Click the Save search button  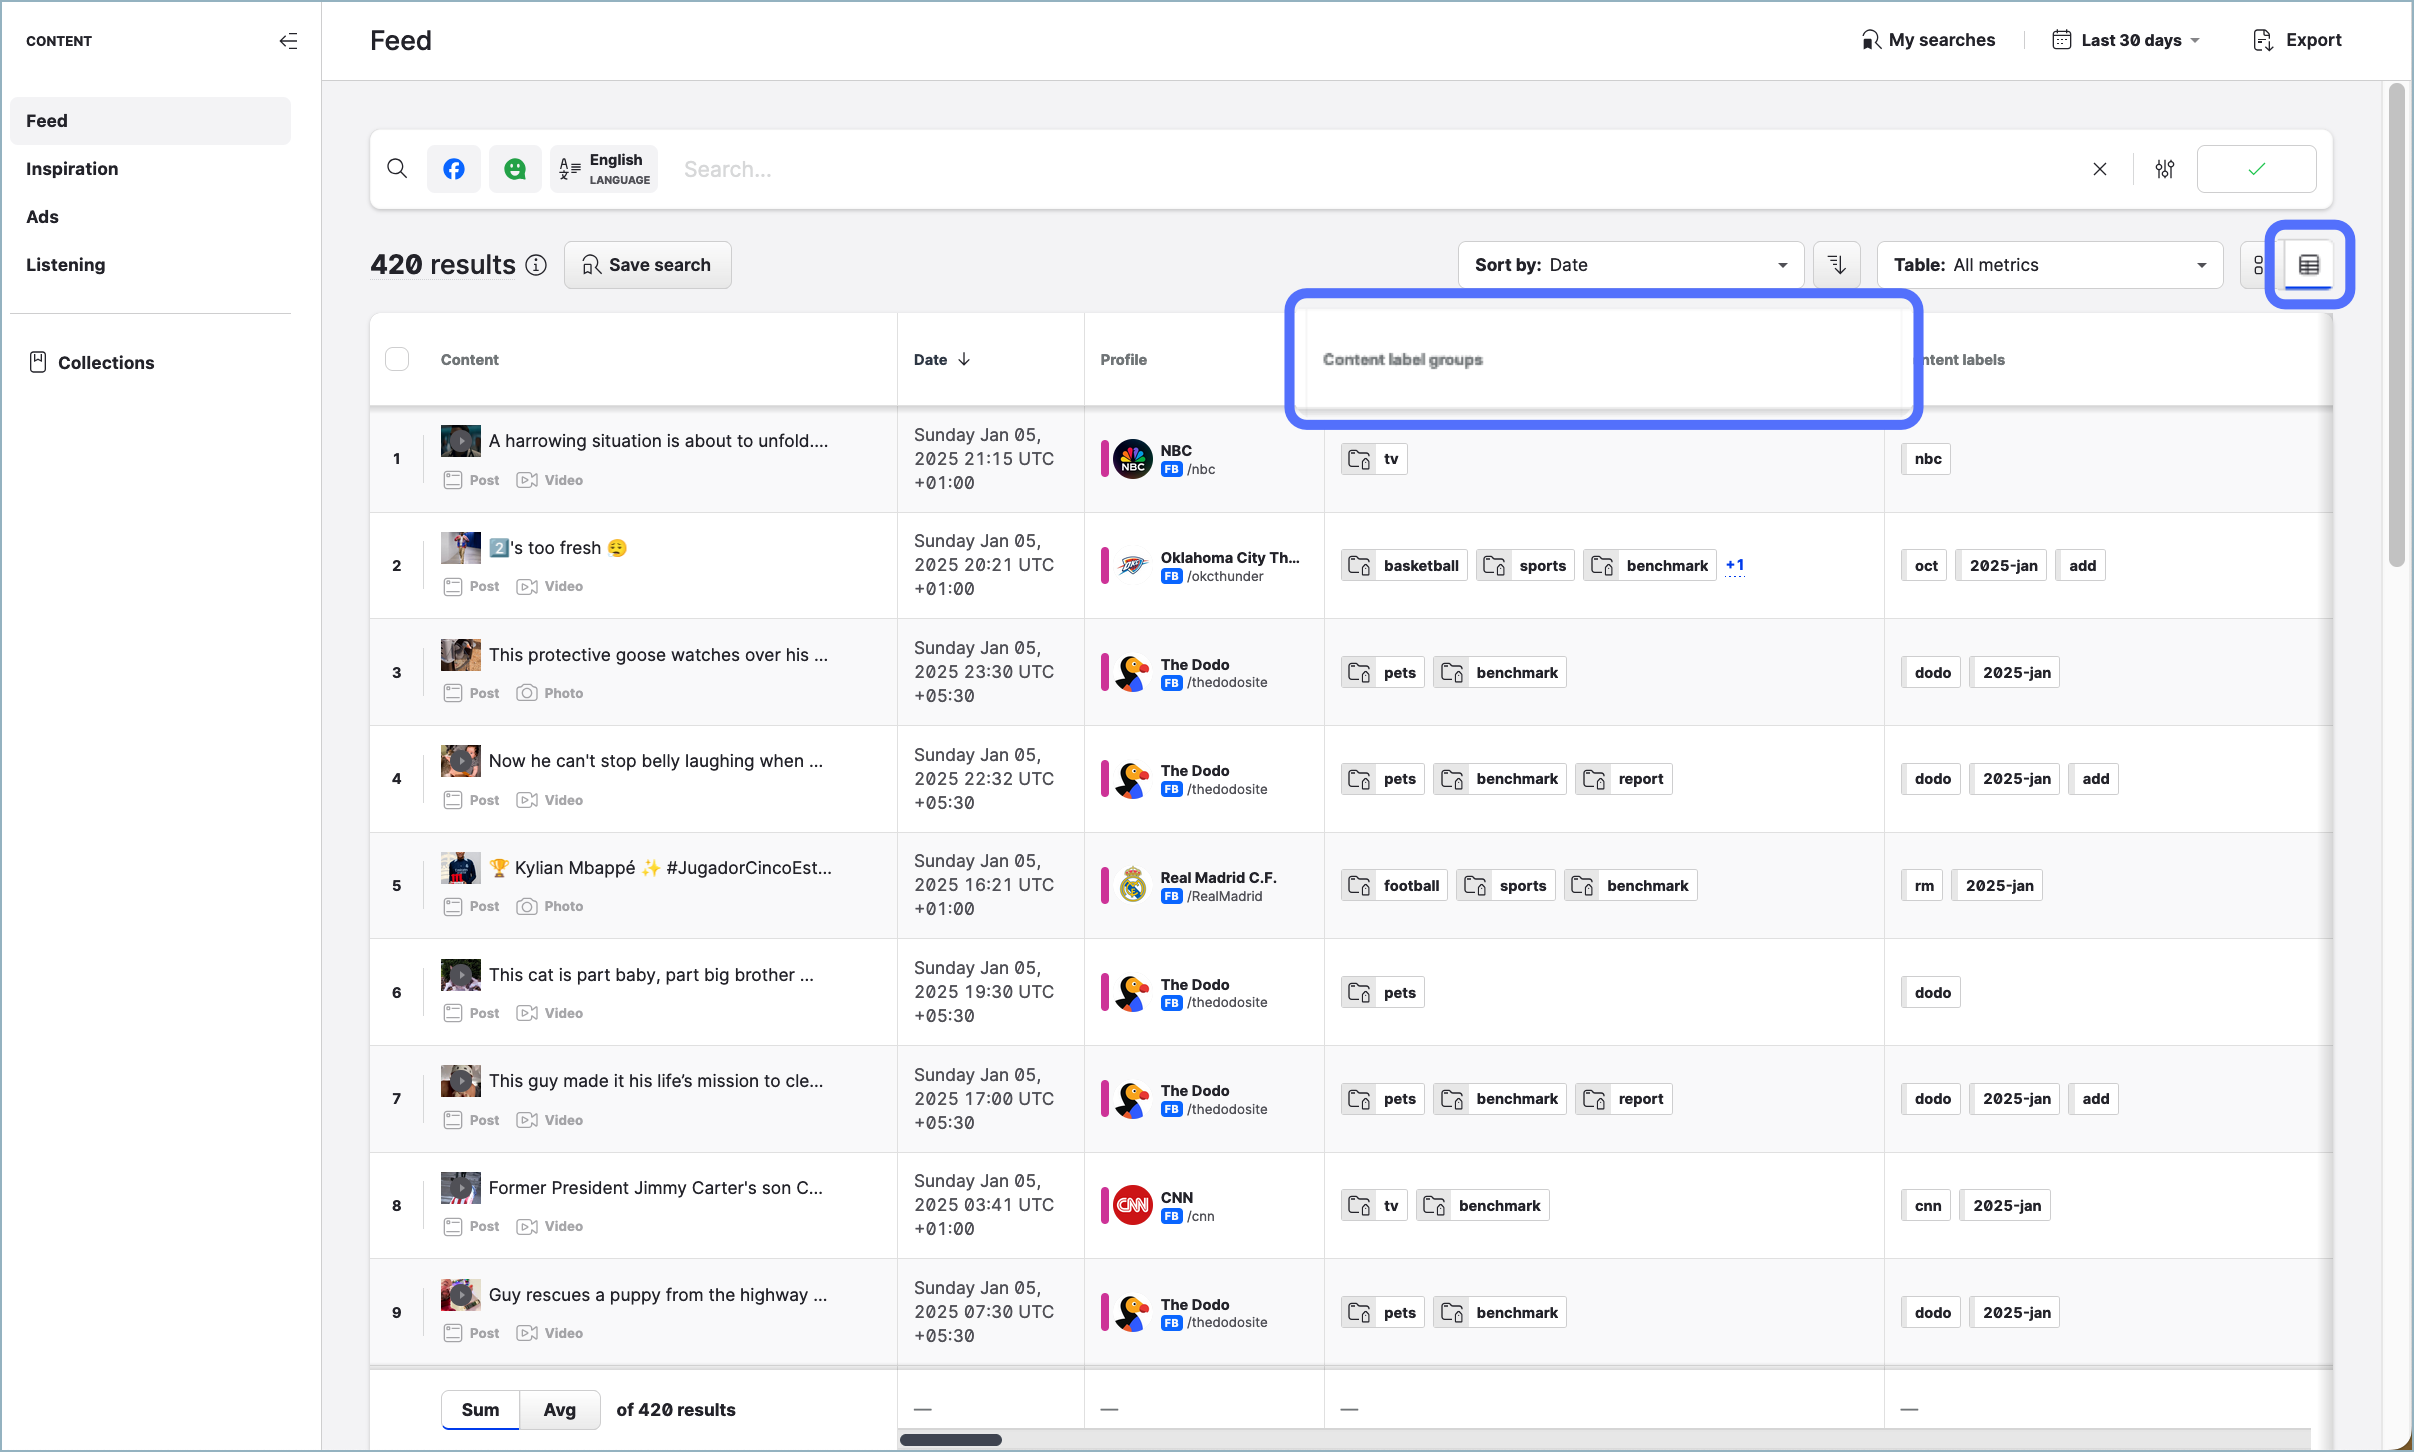(645, 264)
